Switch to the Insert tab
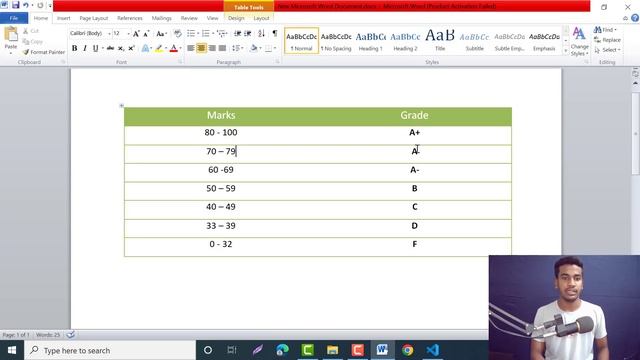Screen dimensions: 640x360 [63, 18]
